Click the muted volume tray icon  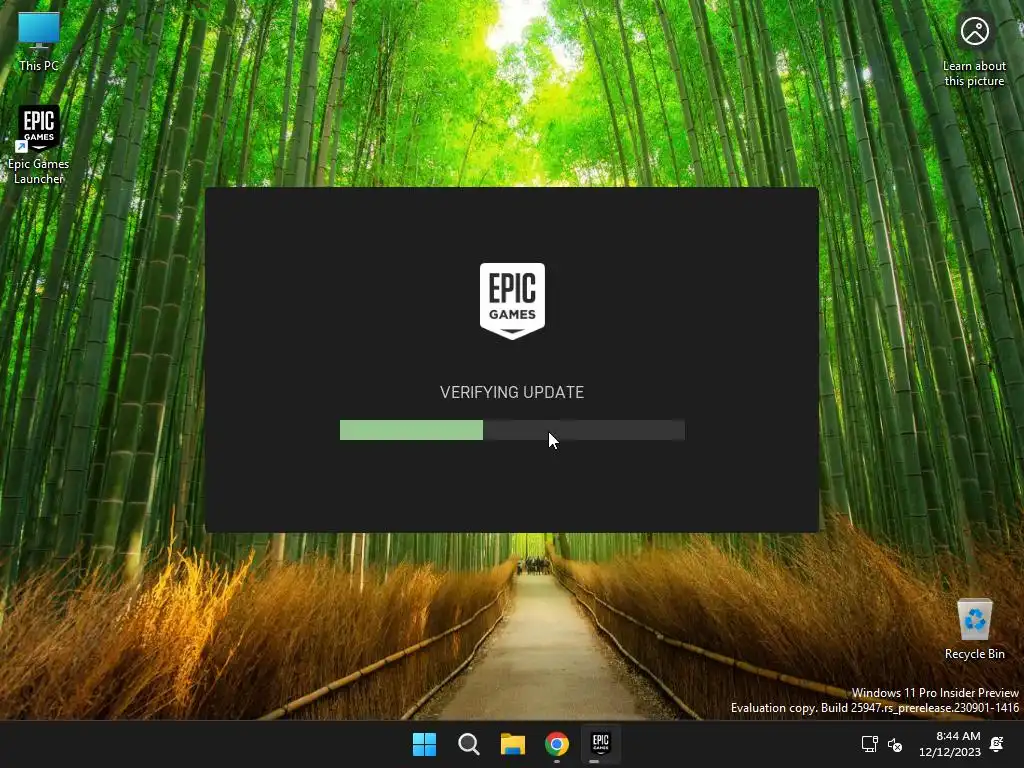895,744
